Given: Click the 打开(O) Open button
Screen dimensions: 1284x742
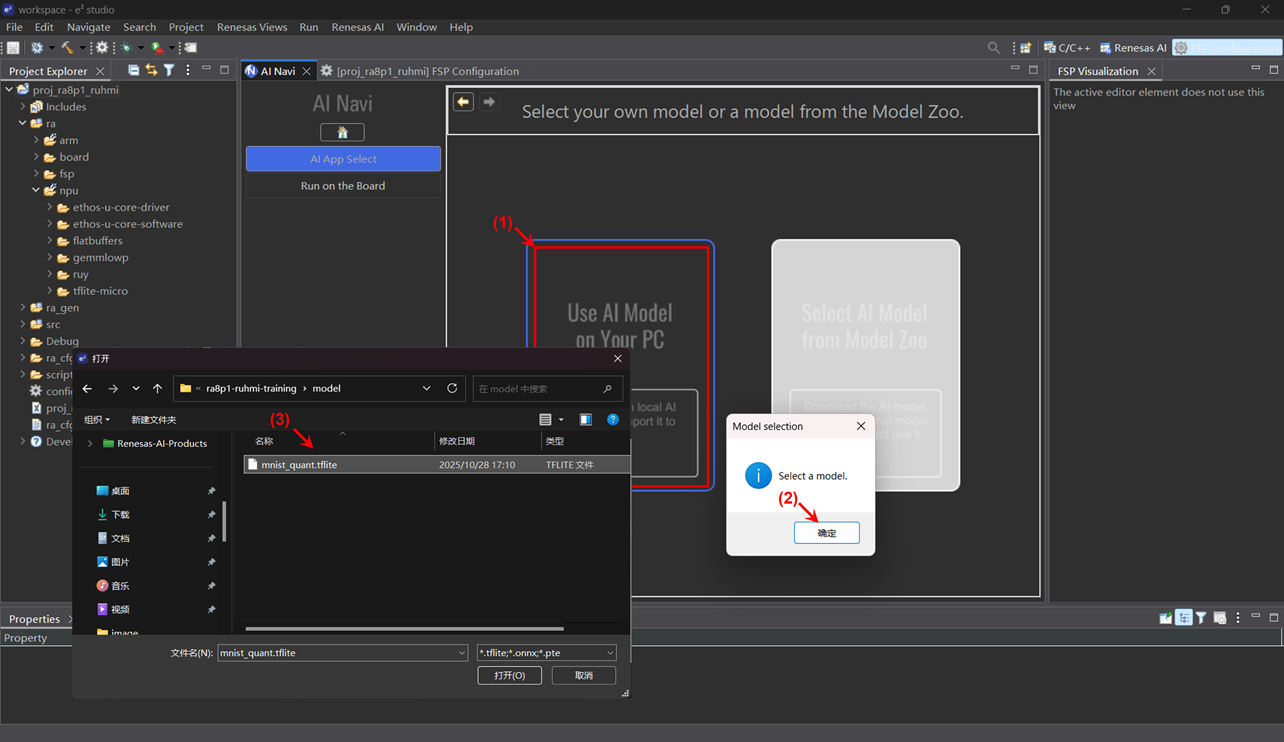Looking at the screenshot, I should [510, 675].
